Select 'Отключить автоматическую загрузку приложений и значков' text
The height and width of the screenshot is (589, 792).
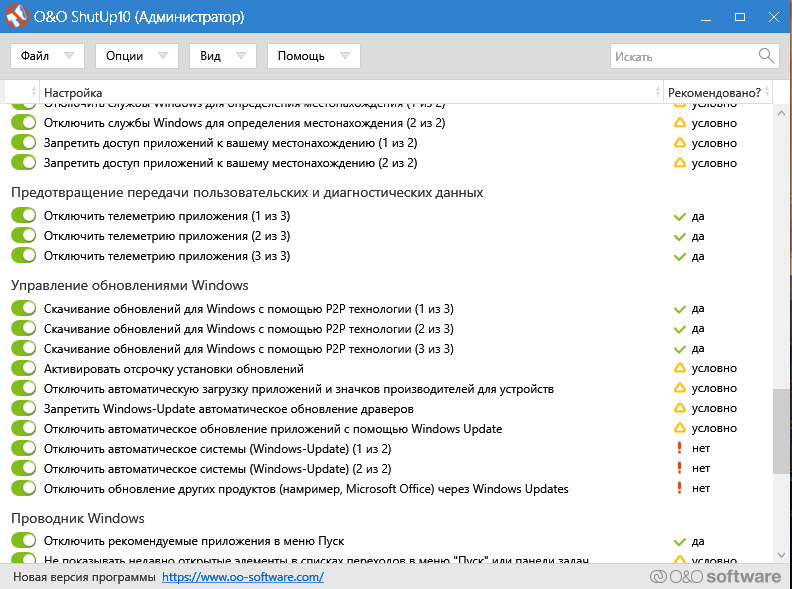pyautogui.click(x=299, y=389)
